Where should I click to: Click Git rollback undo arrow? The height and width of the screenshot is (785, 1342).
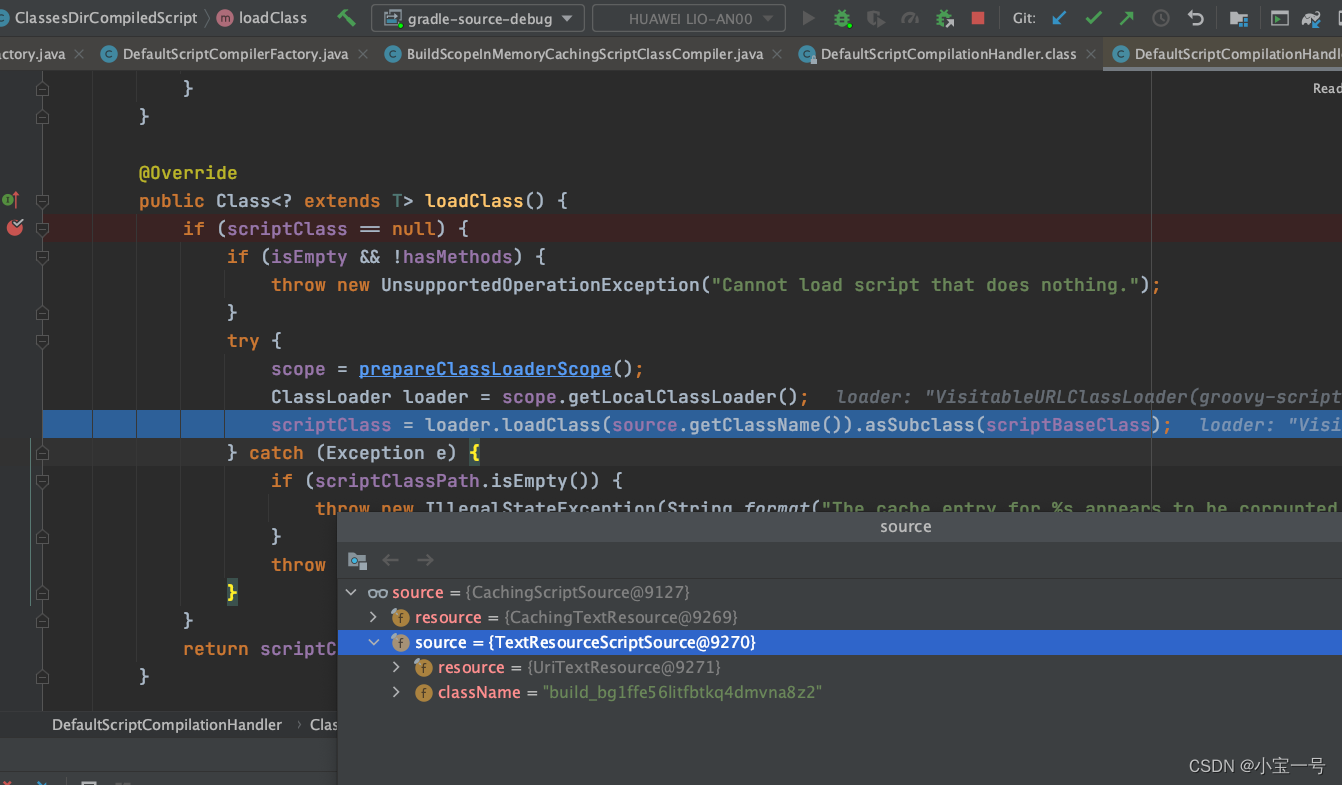tap(1195, 18)
